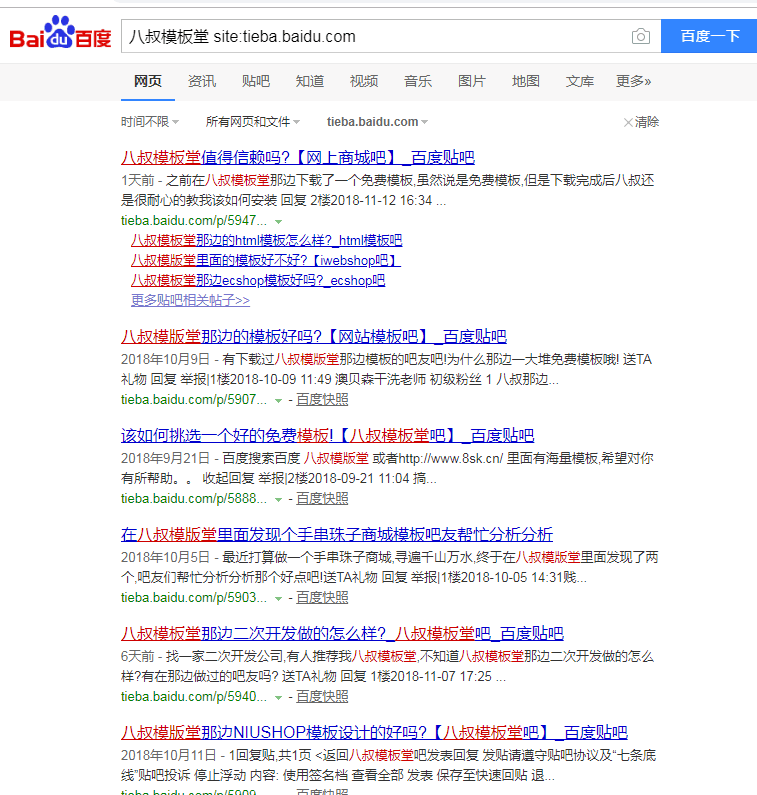757x795 pixels.
Task: Switch to the 文库 tab
Action: tap(580, 81)
